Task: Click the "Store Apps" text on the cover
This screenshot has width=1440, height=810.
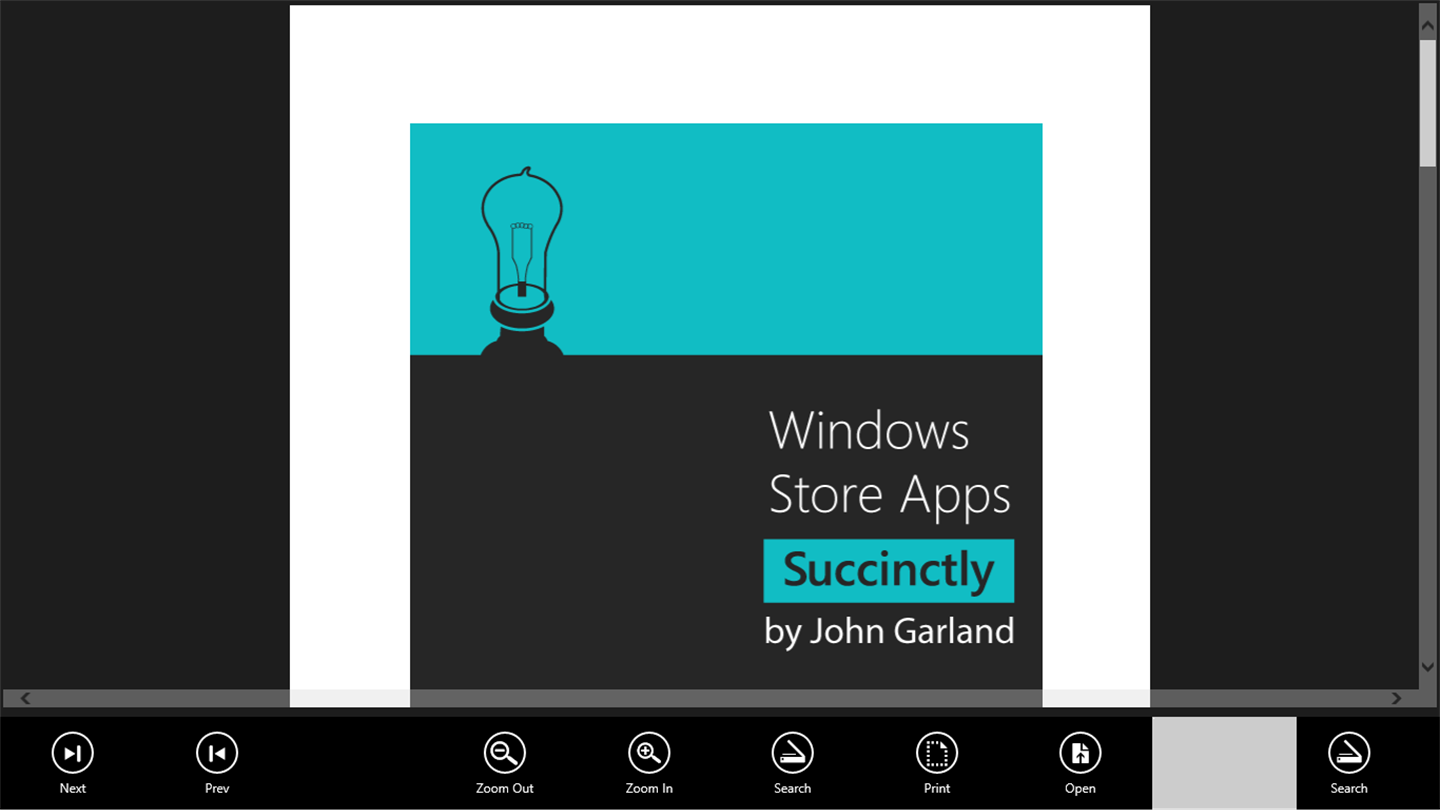Action: 889,496
